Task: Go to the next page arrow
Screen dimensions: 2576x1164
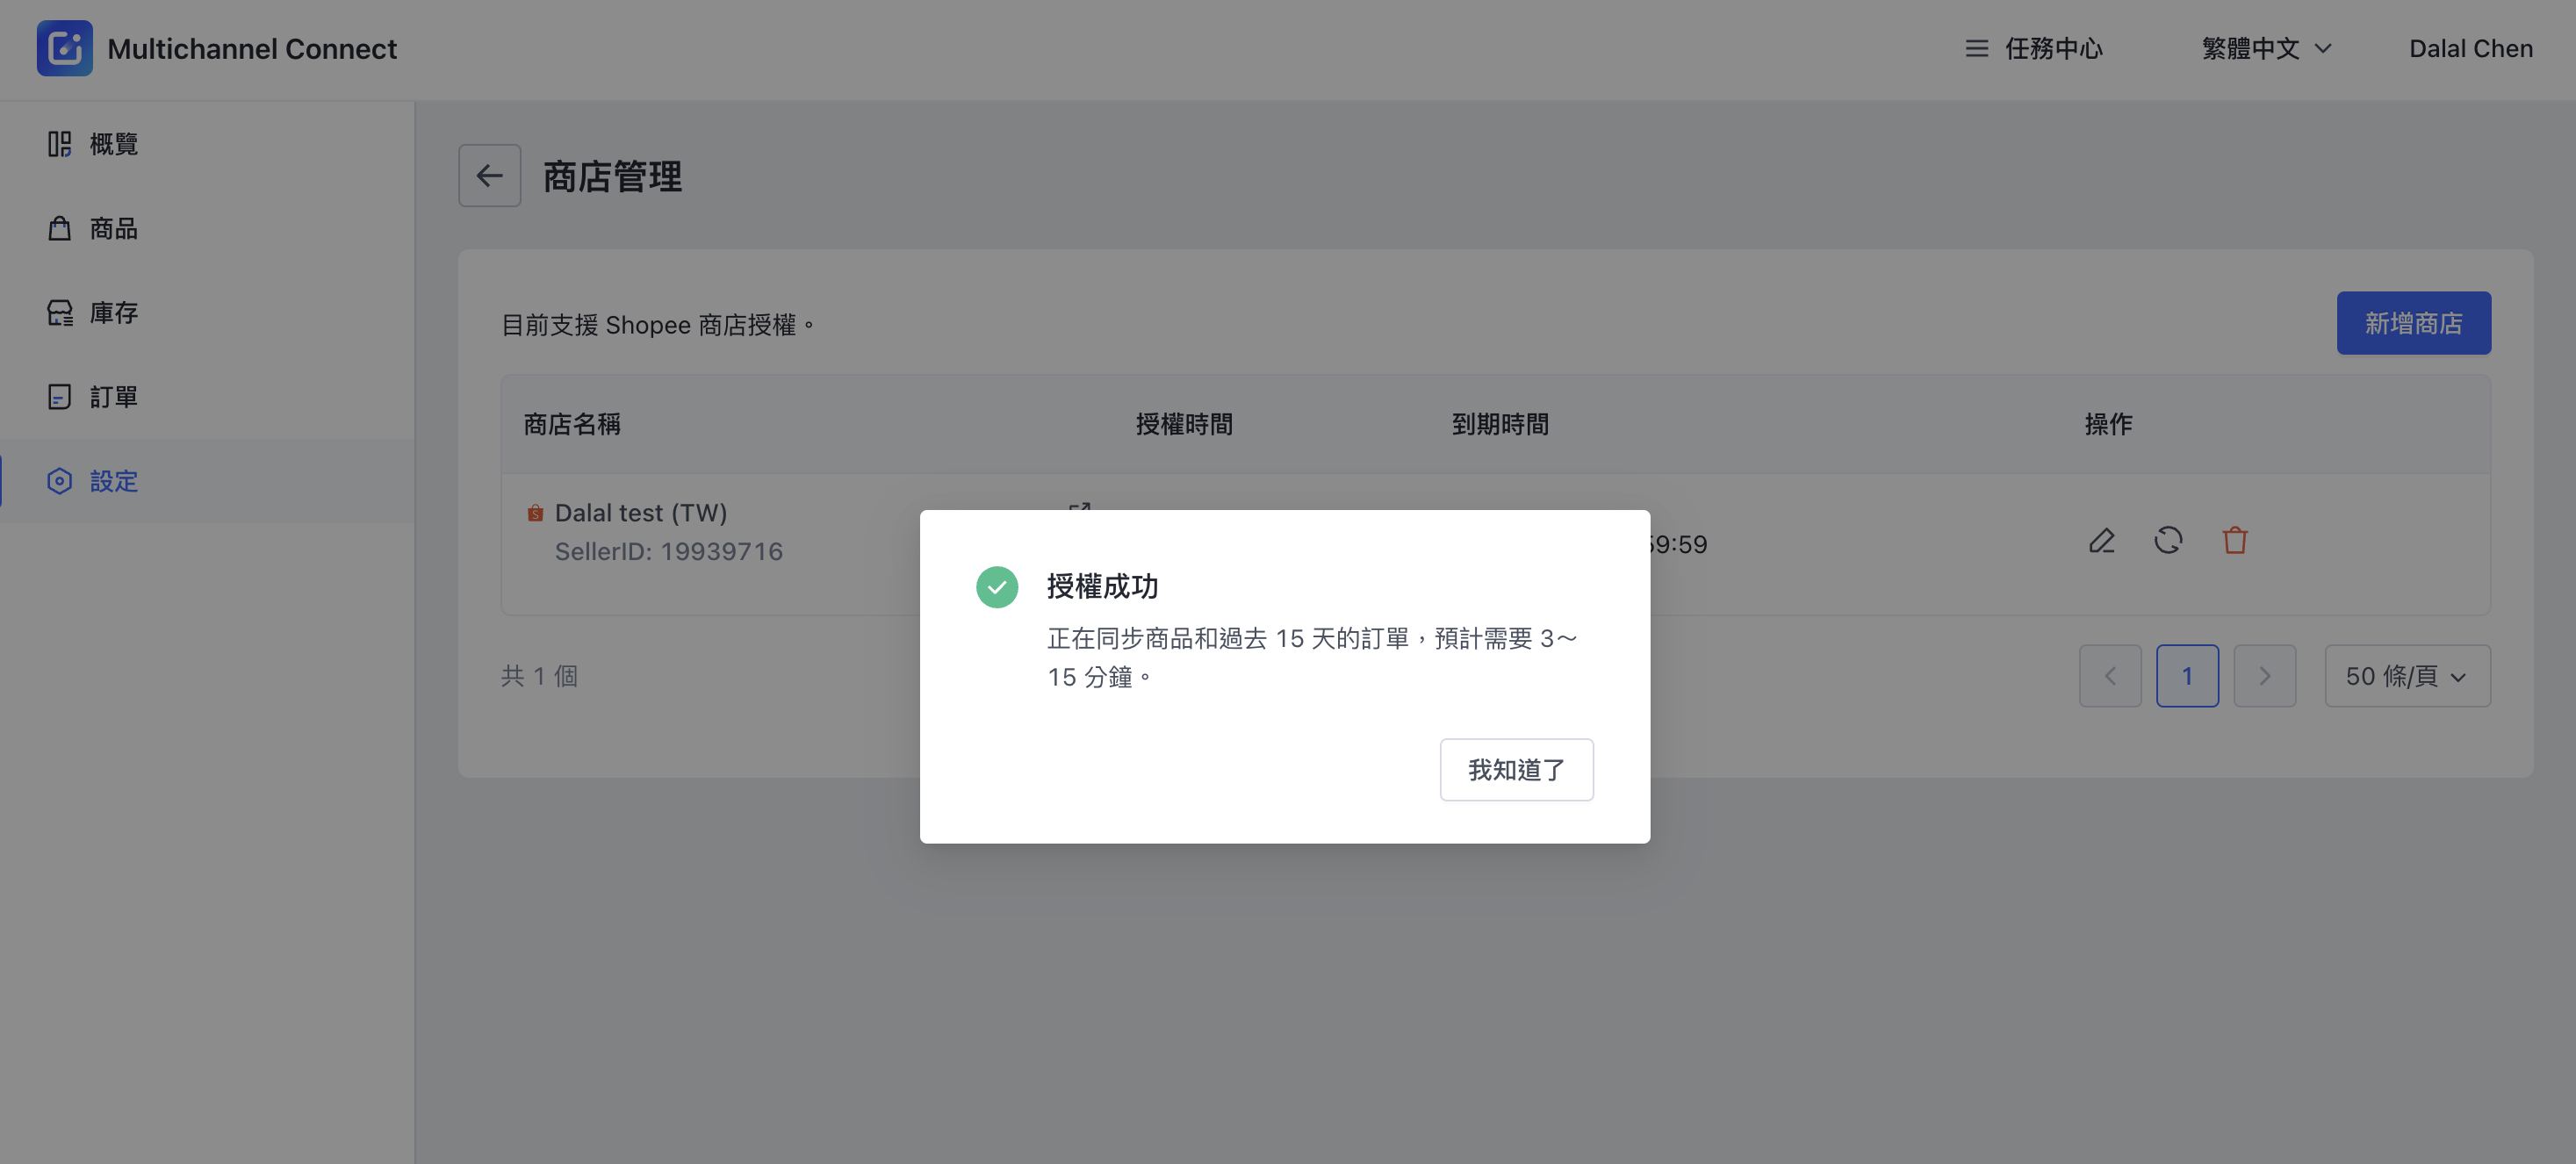Action: click(x=2264, y=676)
